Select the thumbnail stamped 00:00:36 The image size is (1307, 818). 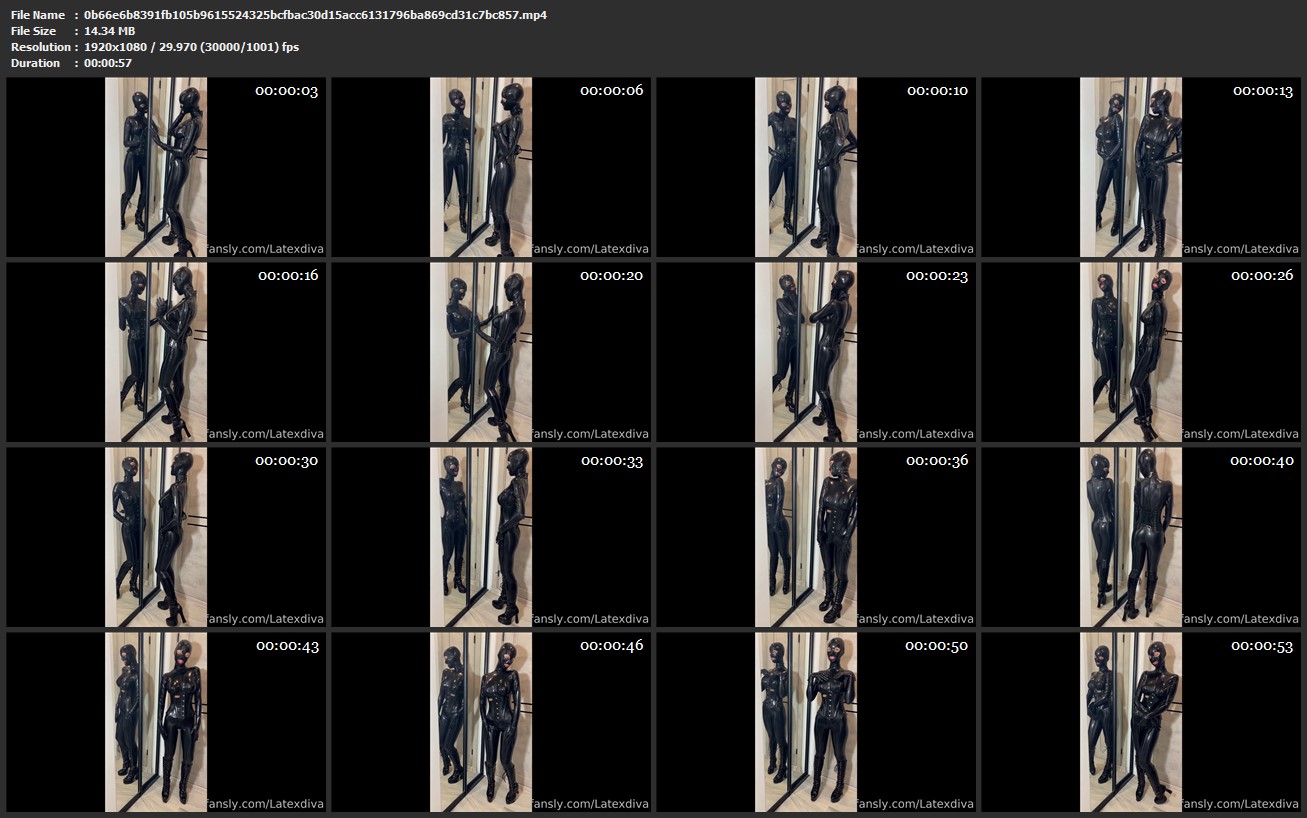816,537
